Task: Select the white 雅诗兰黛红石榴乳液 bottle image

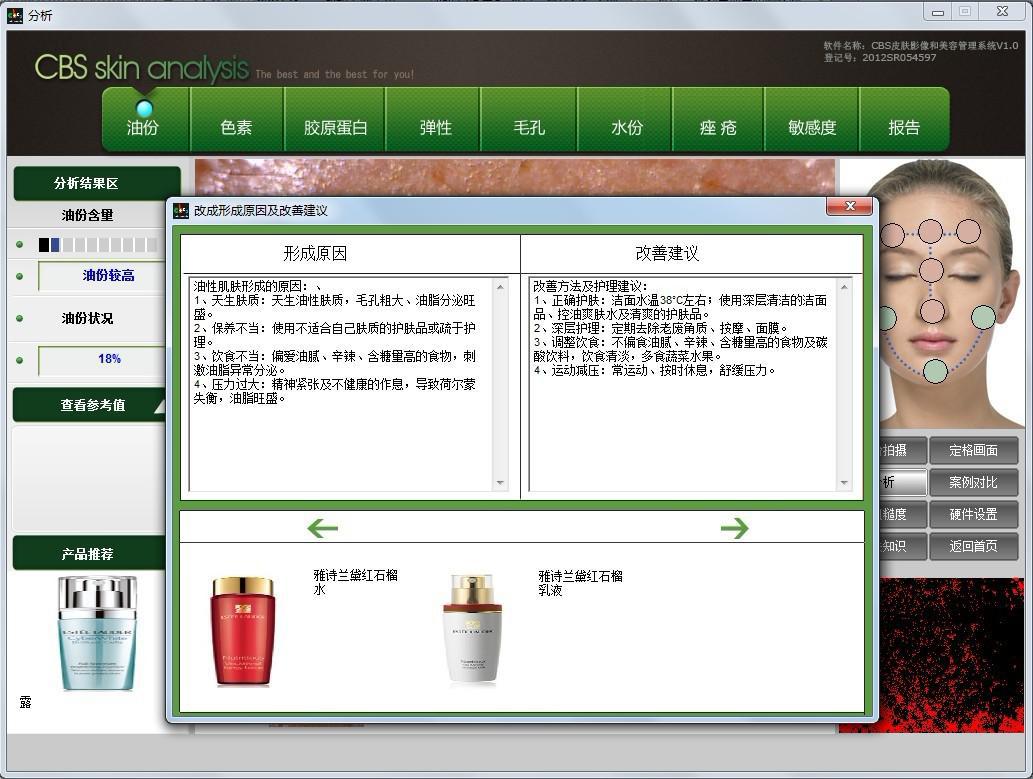Action: tap(472, 630)
